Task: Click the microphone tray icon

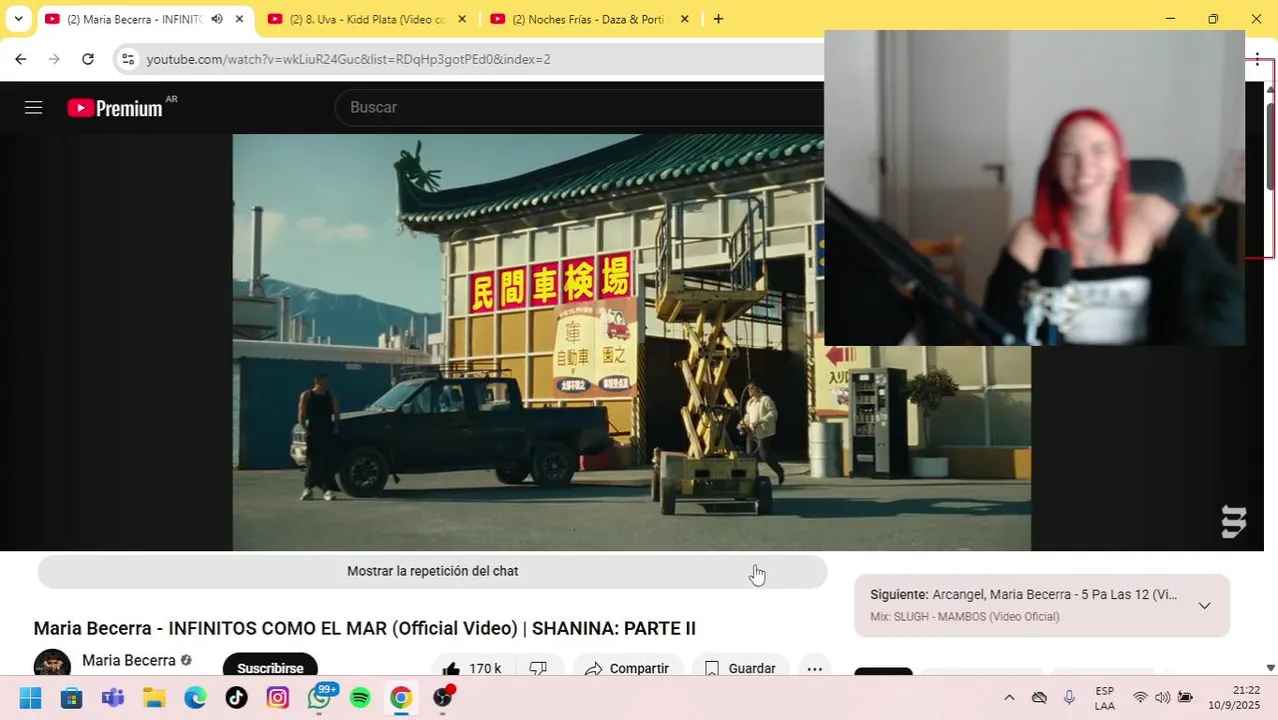Action: [x=1069, y=698]
